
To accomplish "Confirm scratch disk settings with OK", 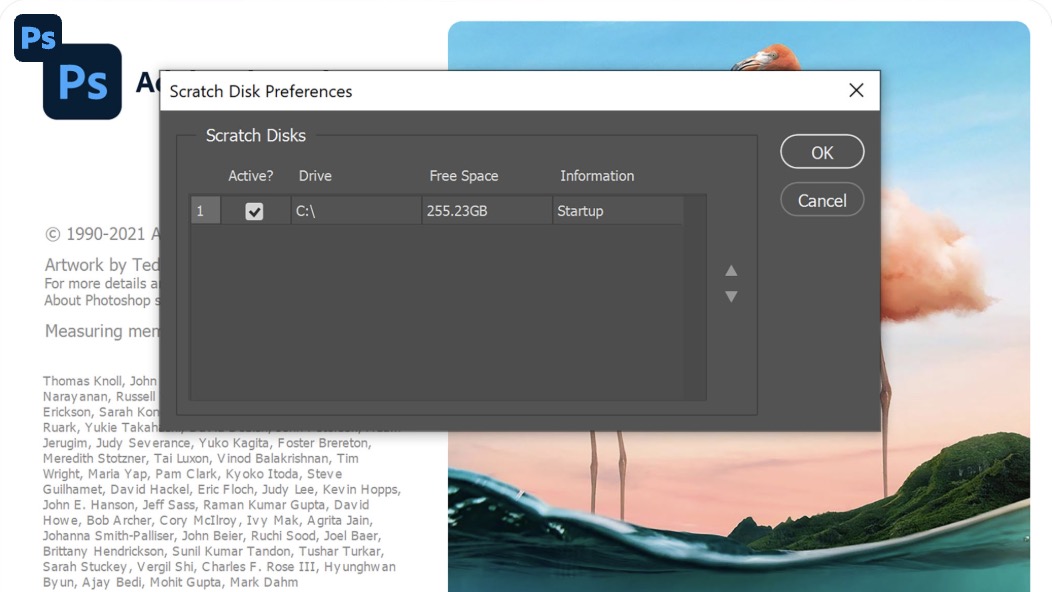I will click(x=822, y=152).
